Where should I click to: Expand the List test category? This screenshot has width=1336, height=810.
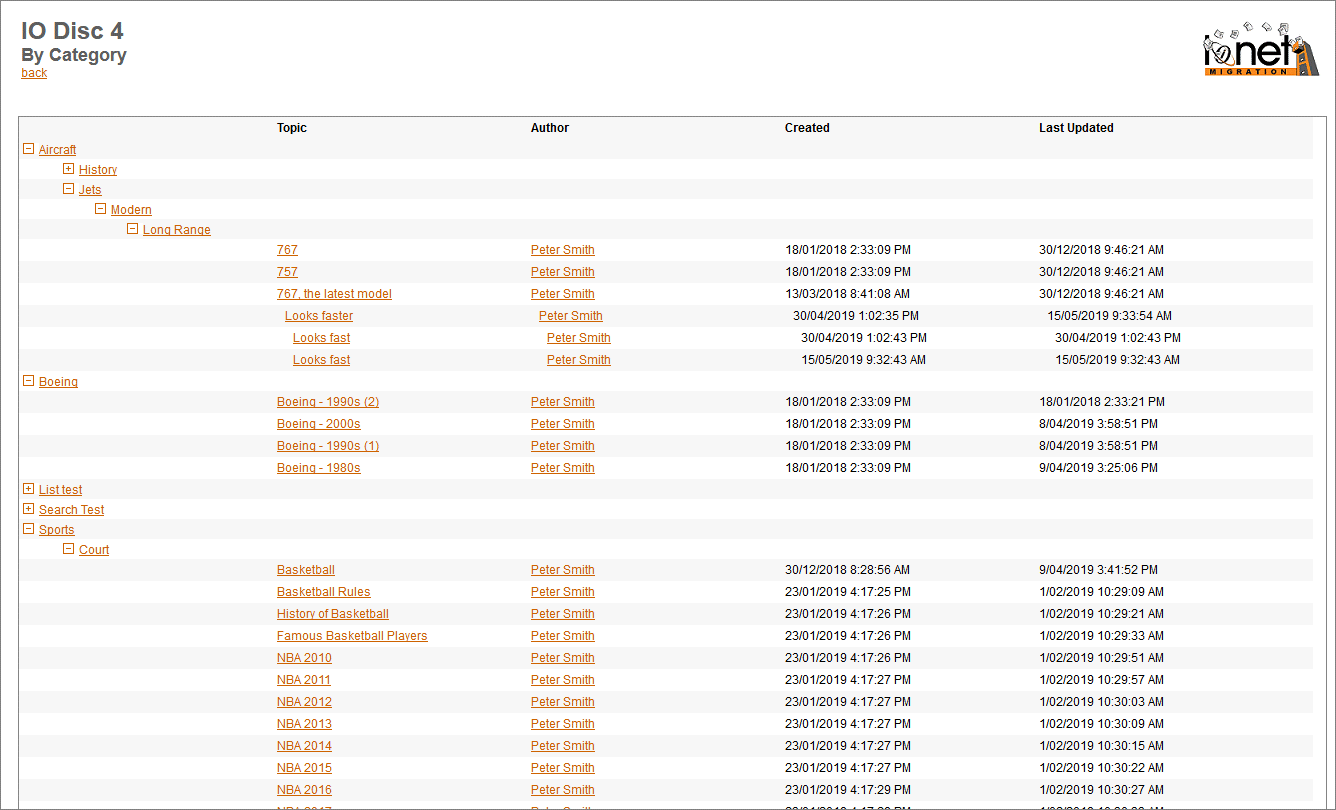click(x=28, y=489)
